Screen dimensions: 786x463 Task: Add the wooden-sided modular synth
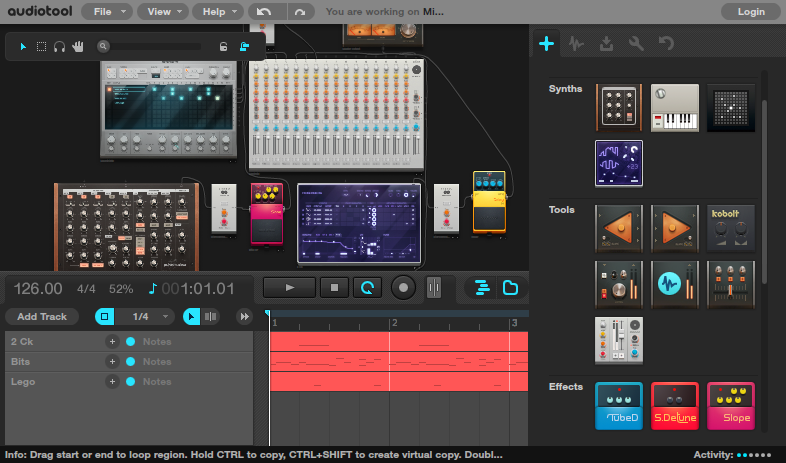[x=619, y=108]
